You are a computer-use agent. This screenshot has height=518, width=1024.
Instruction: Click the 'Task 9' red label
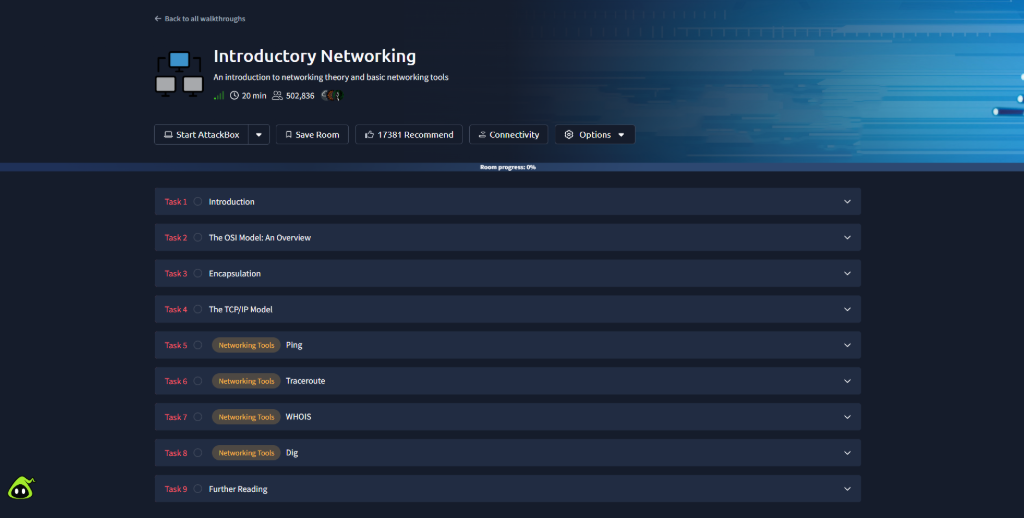coord(176,489)
